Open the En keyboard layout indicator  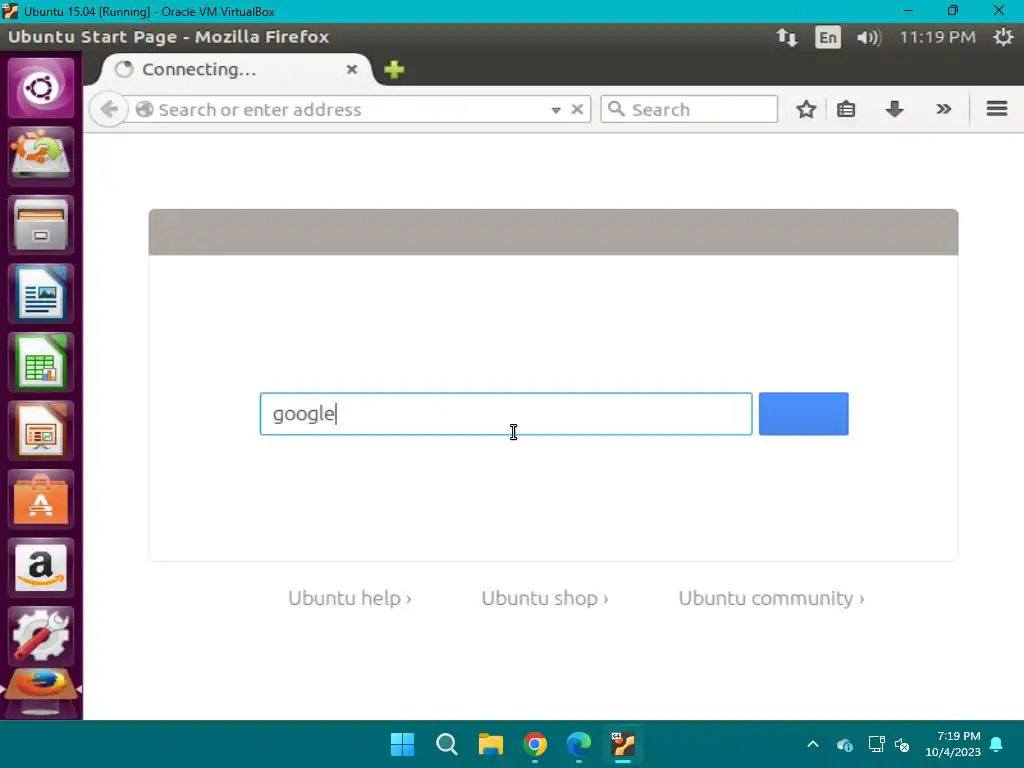pyautogui.click(x=827, y=37)
